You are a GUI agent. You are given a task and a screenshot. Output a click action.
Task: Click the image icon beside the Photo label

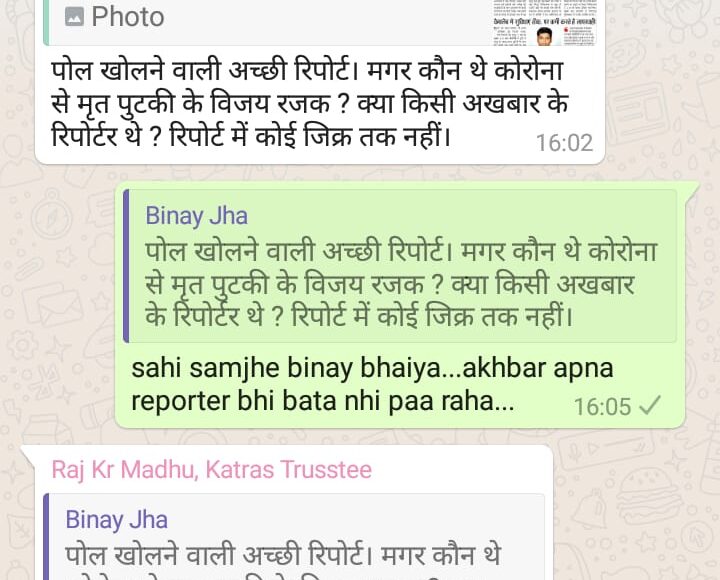(74, 17)
